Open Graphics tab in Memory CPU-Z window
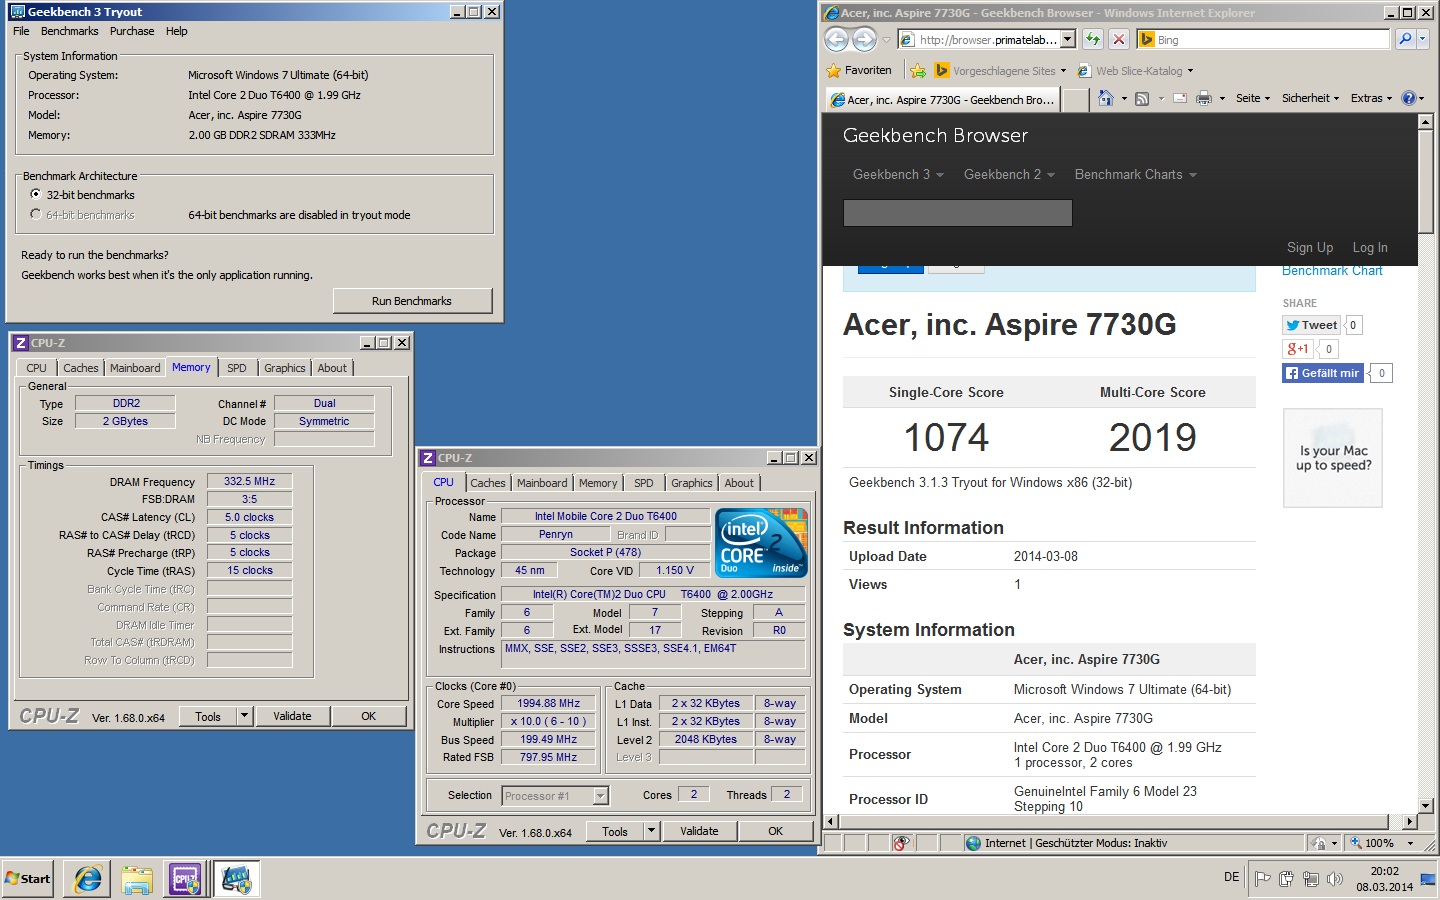The width and height of the screenshot is (1440, 900). [x=285, y=368]
